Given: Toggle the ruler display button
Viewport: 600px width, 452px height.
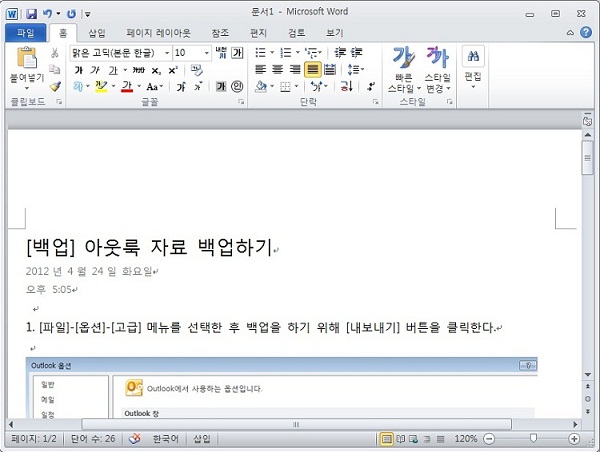Looking at the screenshot, I should (587, 121).
